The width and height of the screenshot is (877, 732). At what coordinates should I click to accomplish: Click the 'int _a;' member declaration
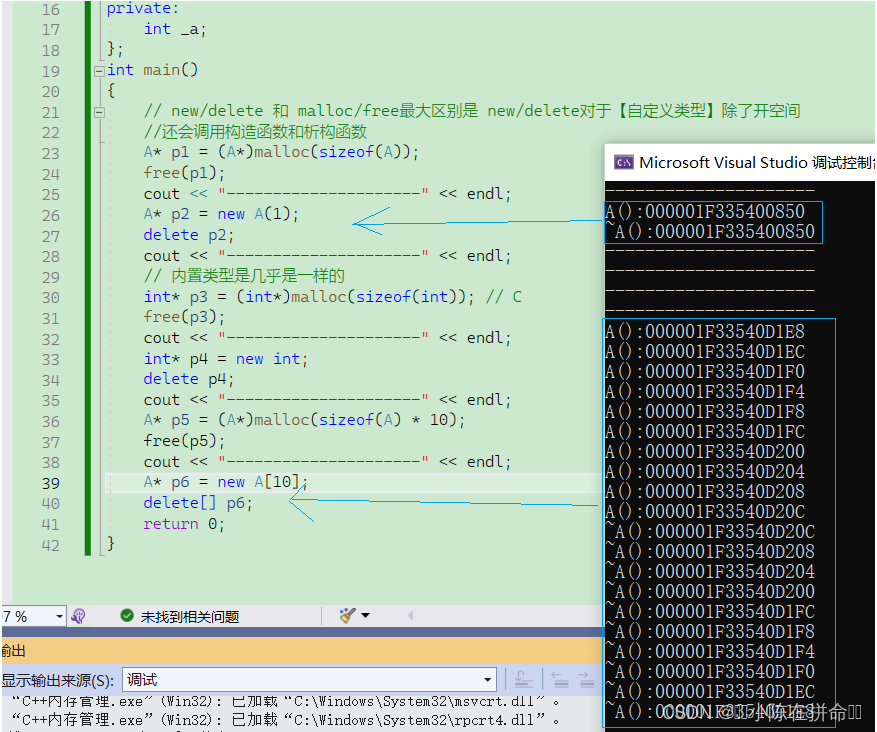tap(175, 29)
